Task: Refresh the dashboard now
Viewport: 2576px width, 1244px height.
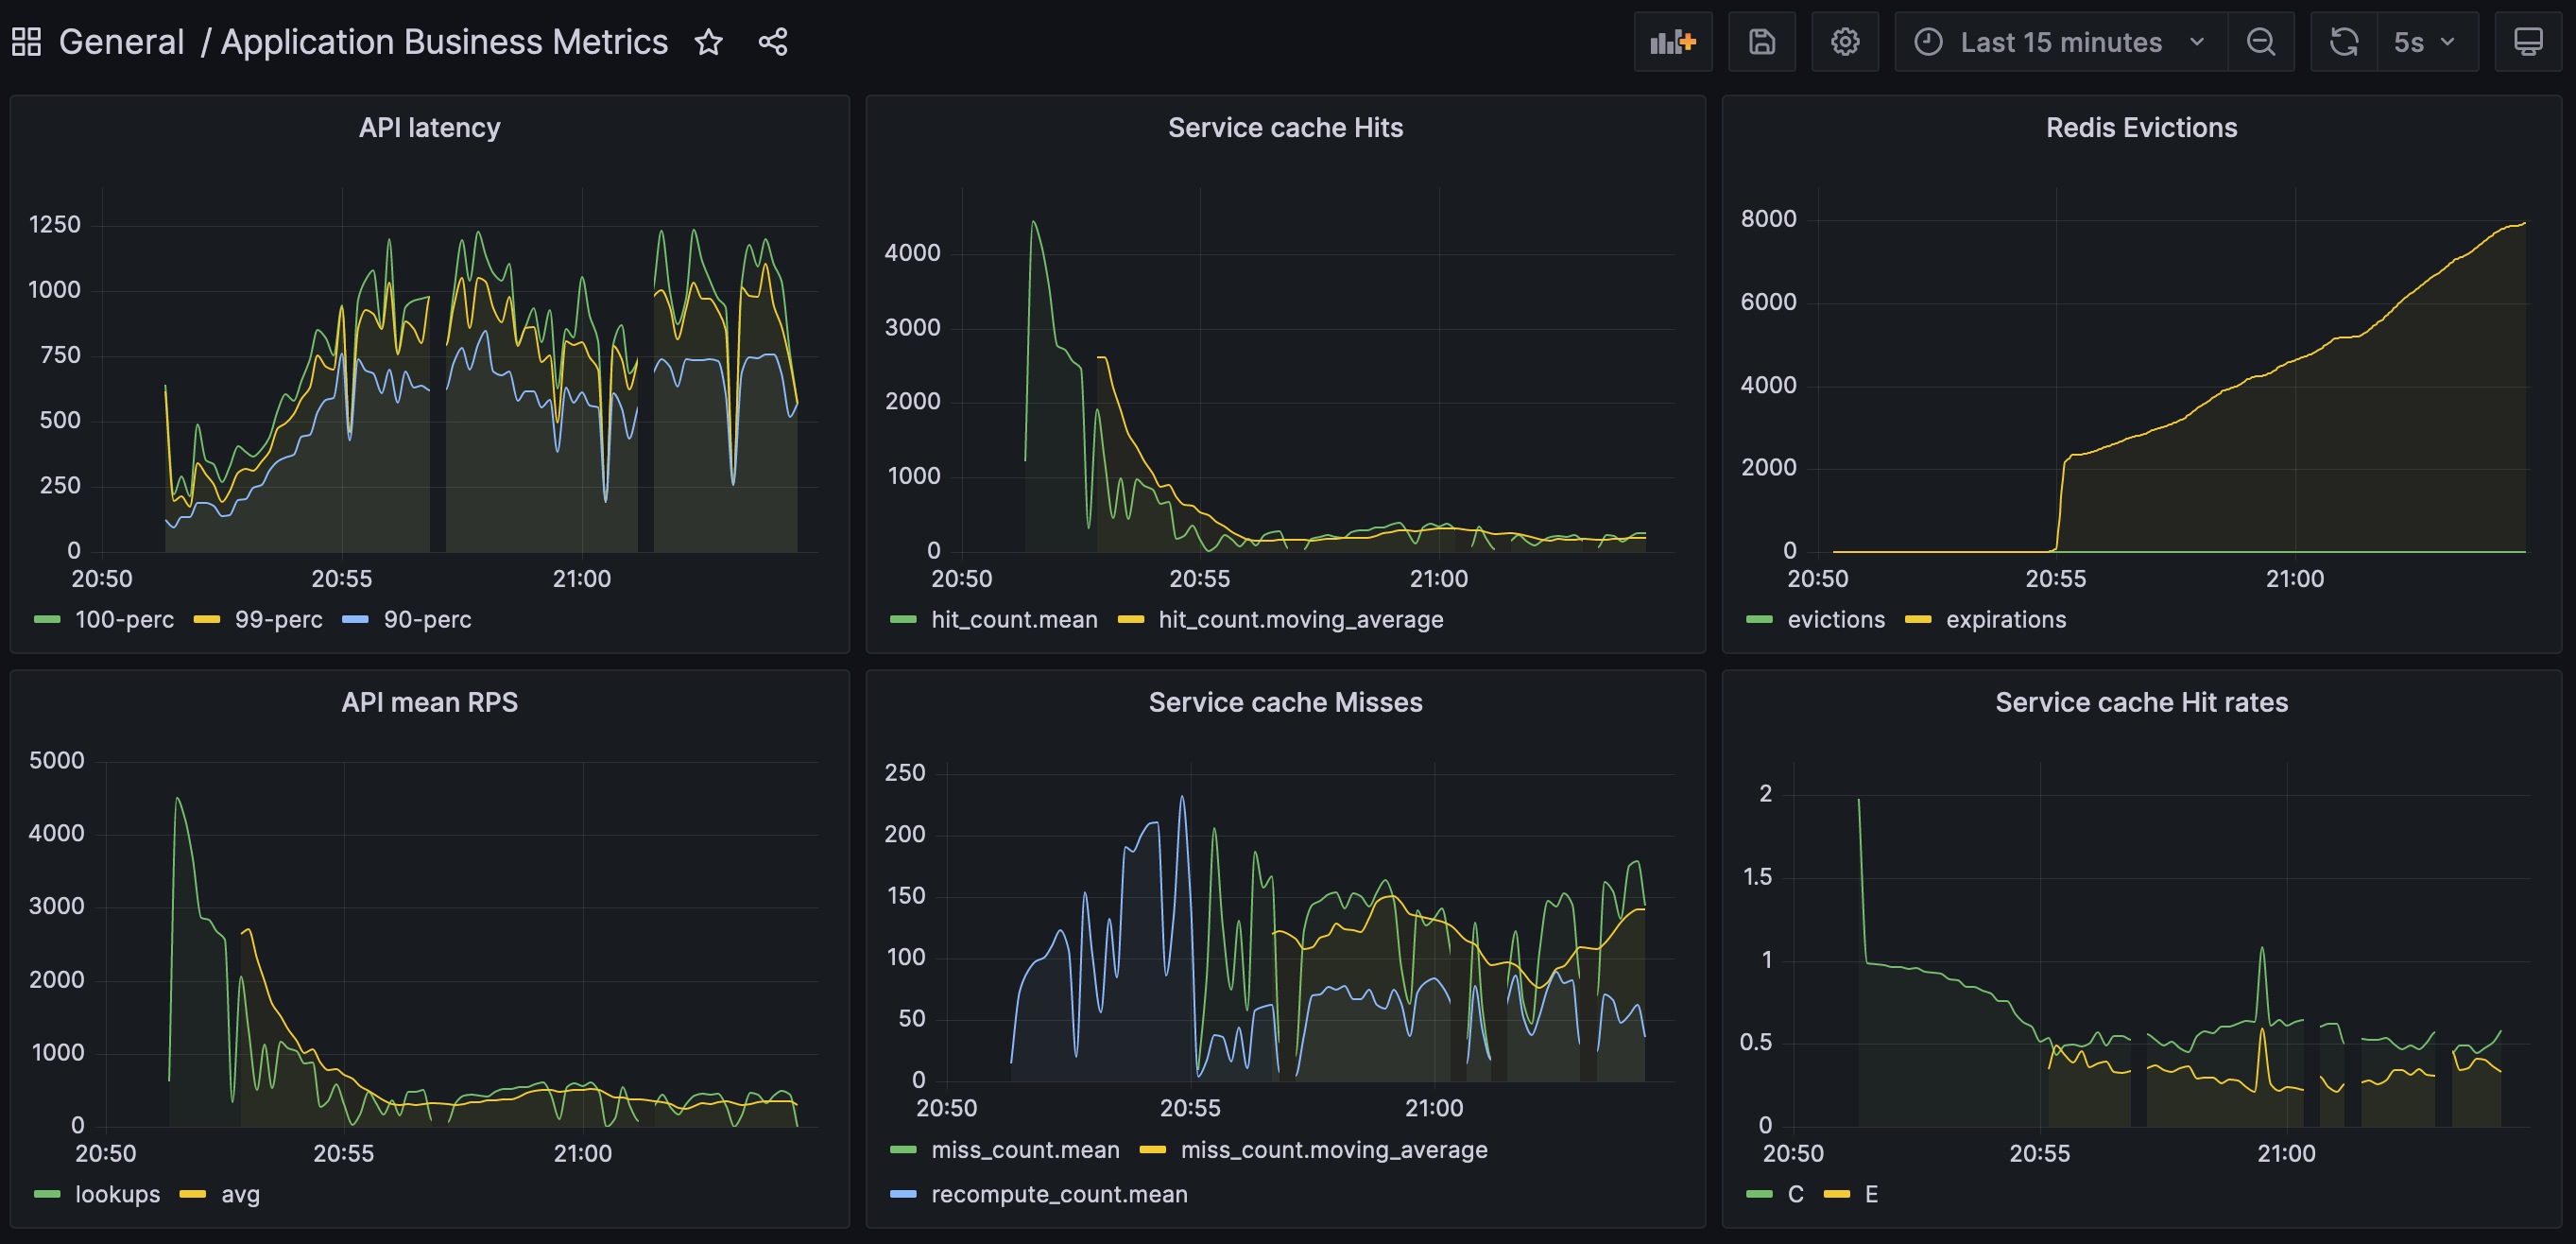Action: 2344,42
